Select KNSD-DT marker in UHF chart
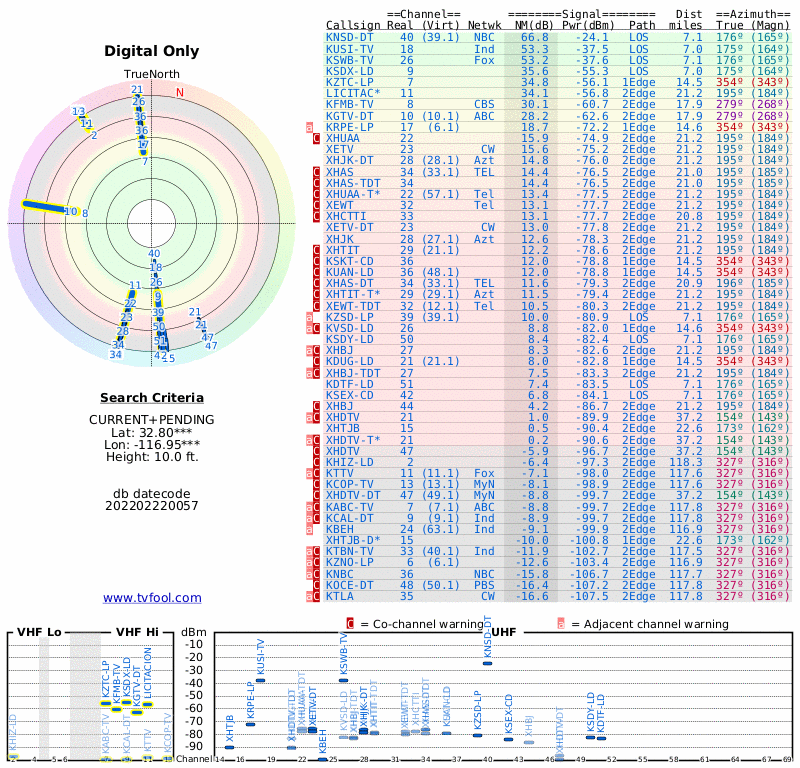 [x=487, y=663]
